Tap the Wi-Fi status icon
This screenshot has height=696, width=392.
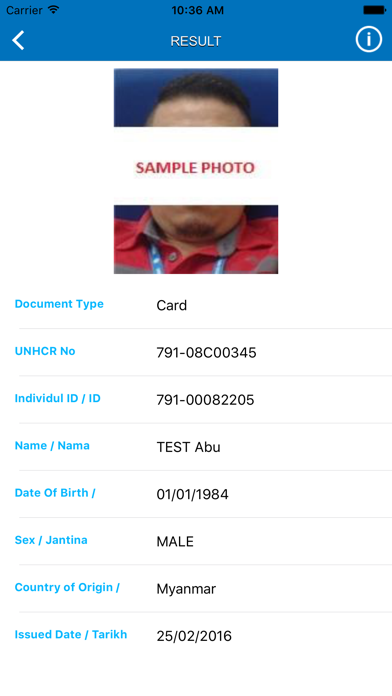click(x=54, y=10)
